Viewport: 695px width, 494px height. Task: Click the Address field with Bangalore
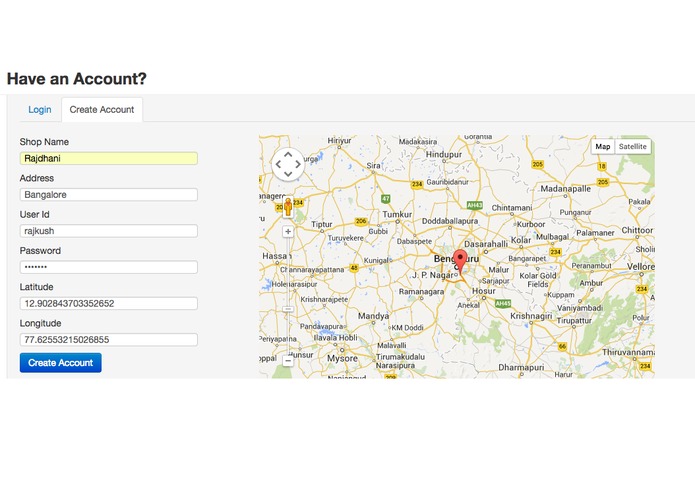tap(109, 195)
